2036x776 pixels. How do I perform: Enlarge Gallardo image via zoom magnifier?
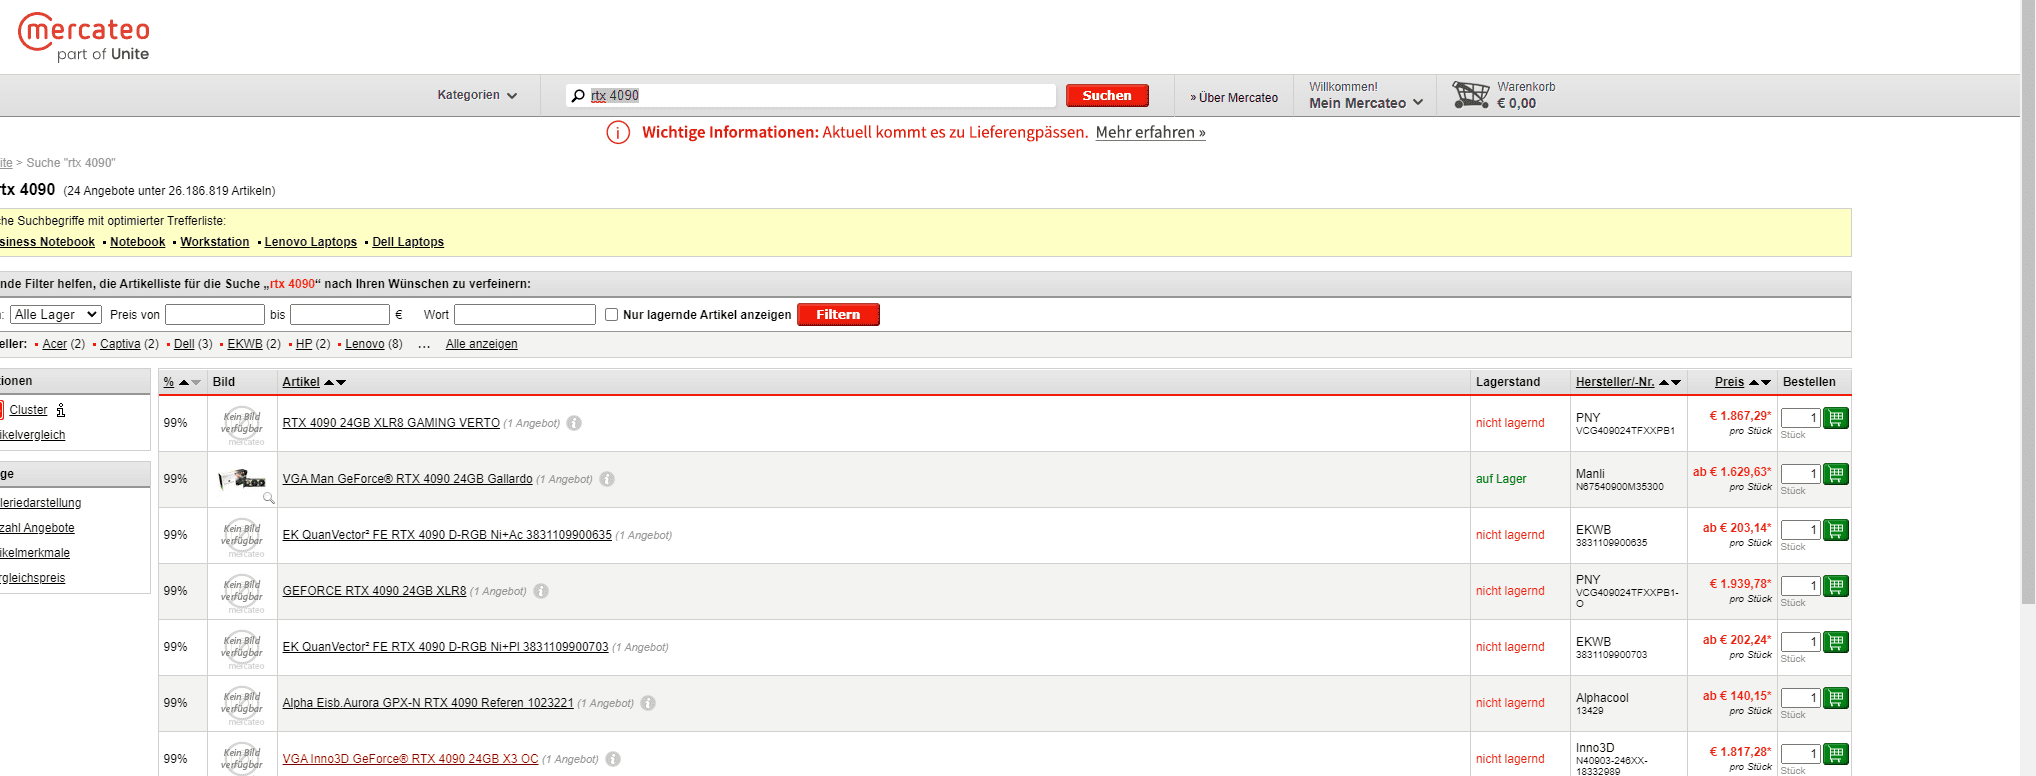point(268,497)
